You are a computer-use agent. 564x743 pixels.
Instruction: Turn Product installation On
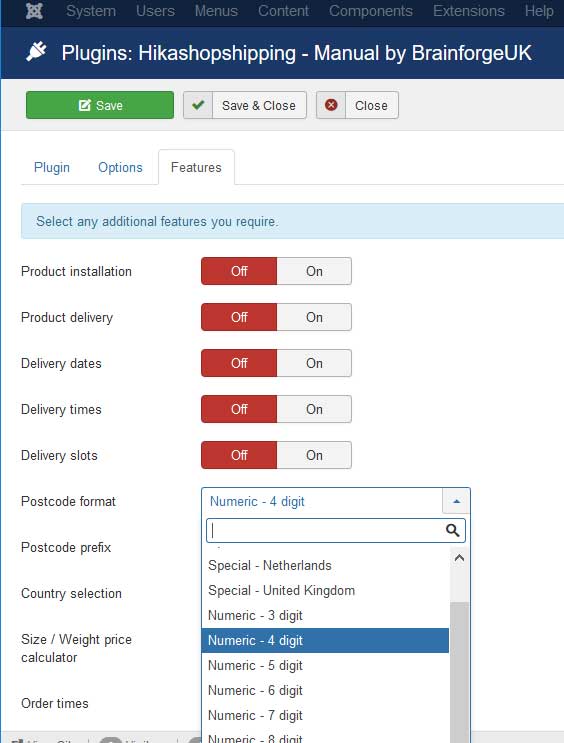point(314,272)
